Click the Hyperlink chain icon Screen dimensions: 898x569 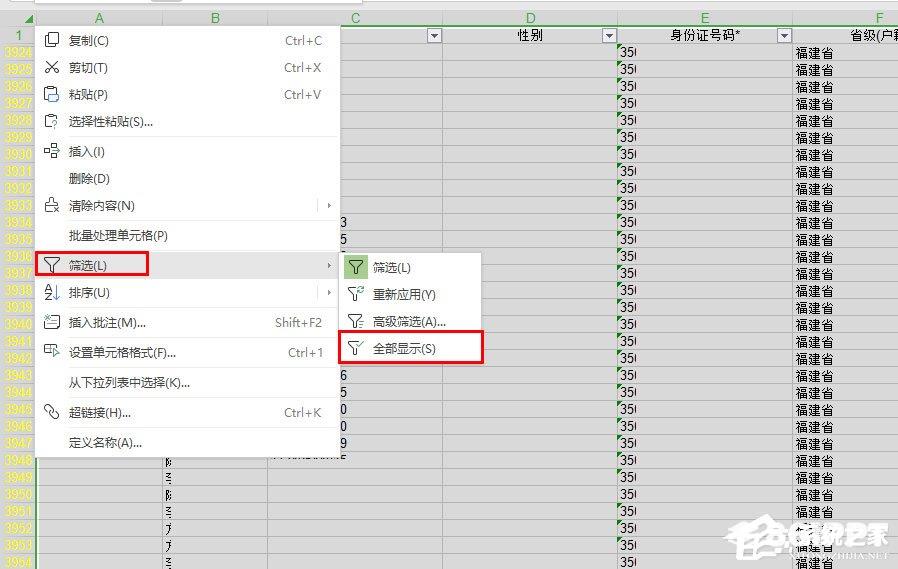tap(52, 412)
